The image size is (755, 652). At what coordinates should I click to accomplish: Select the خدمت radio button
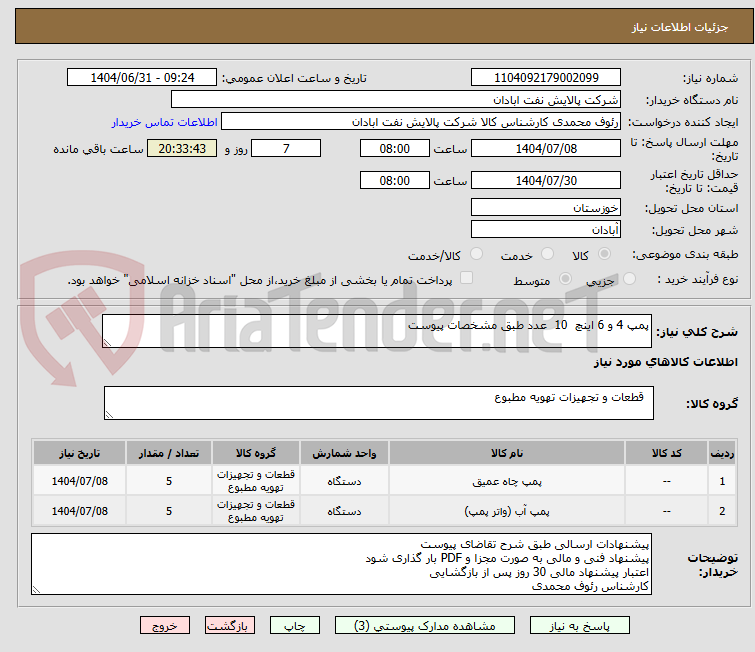[547, 254]
